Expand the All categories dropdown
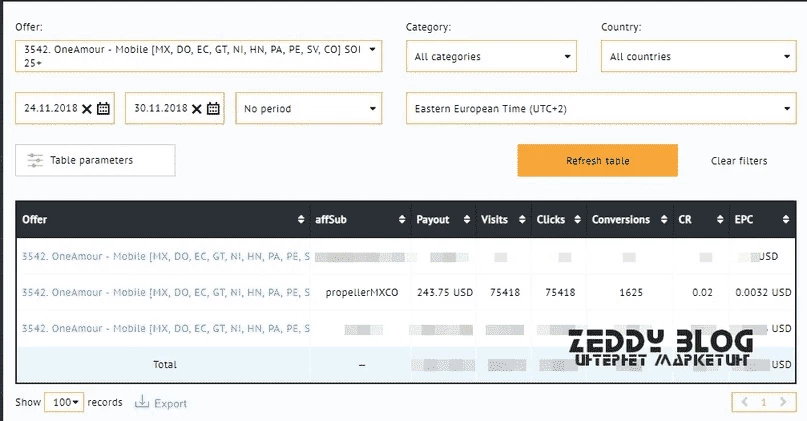This screenshot has height=421, width=807. click(492, 56)
